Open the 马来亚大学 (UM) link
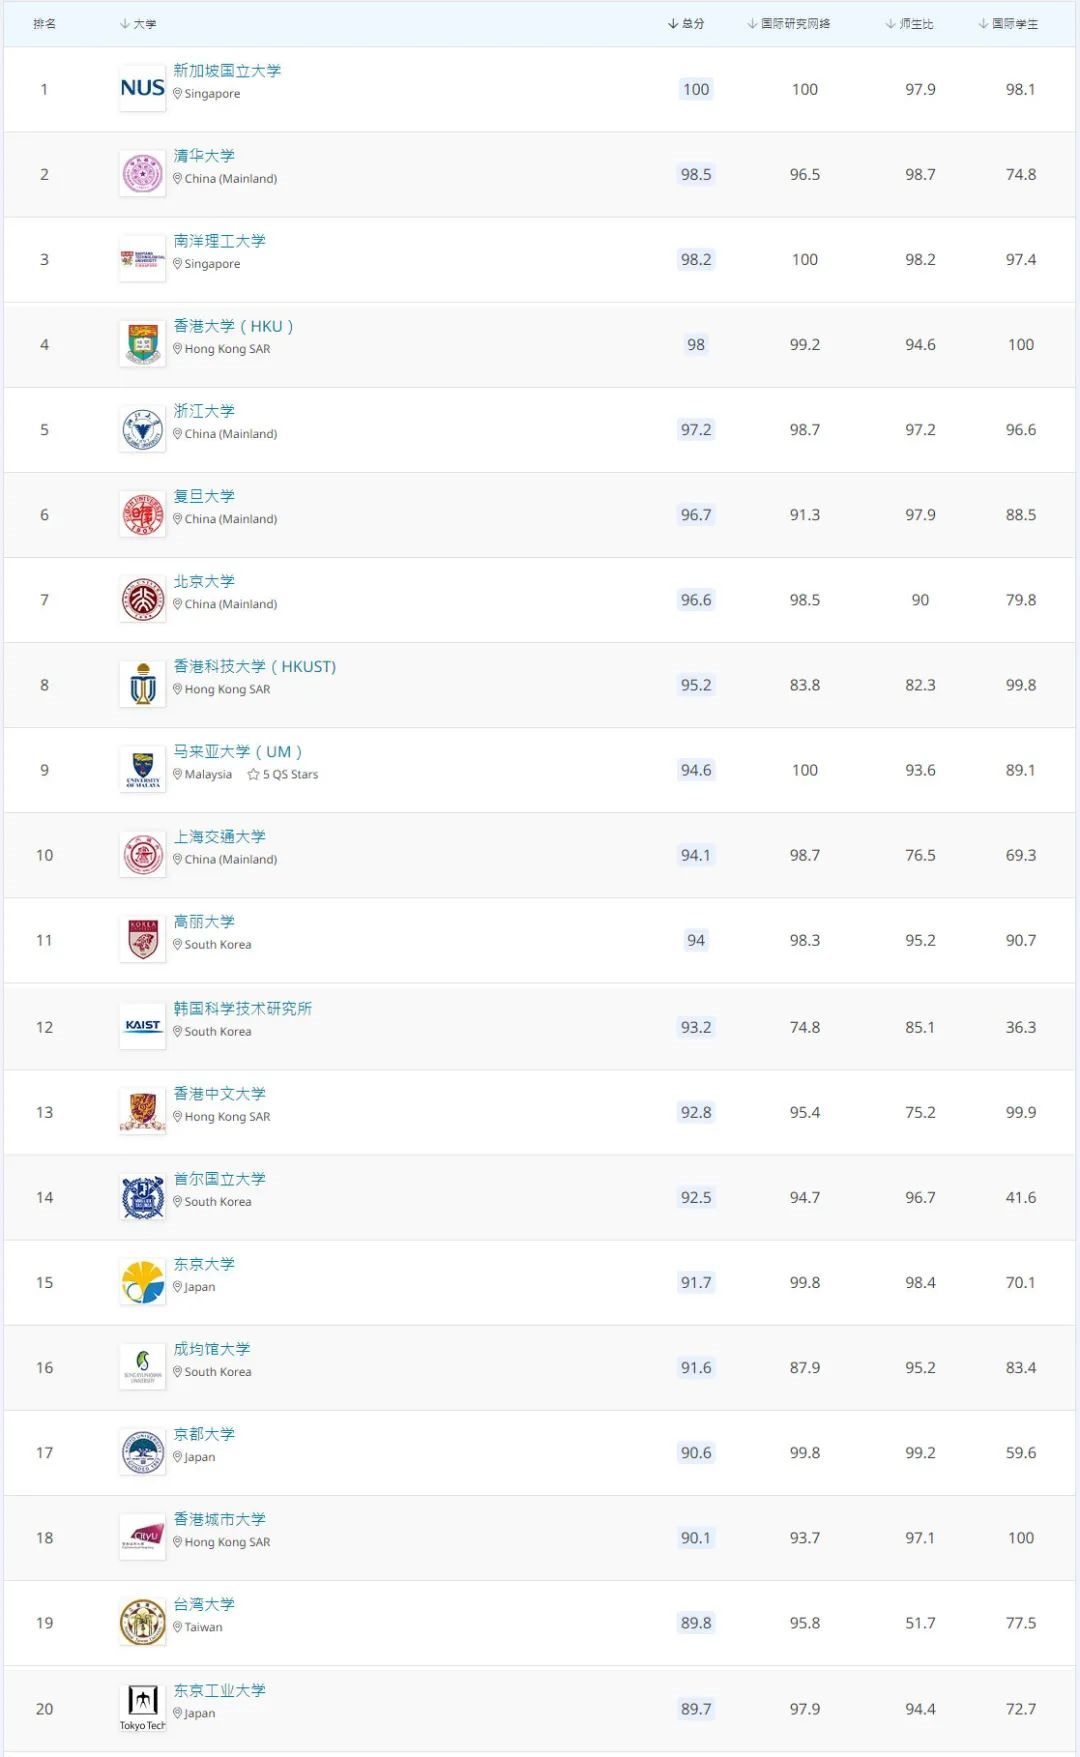This screenshot has width=1080, height=1757. [237, 752]
